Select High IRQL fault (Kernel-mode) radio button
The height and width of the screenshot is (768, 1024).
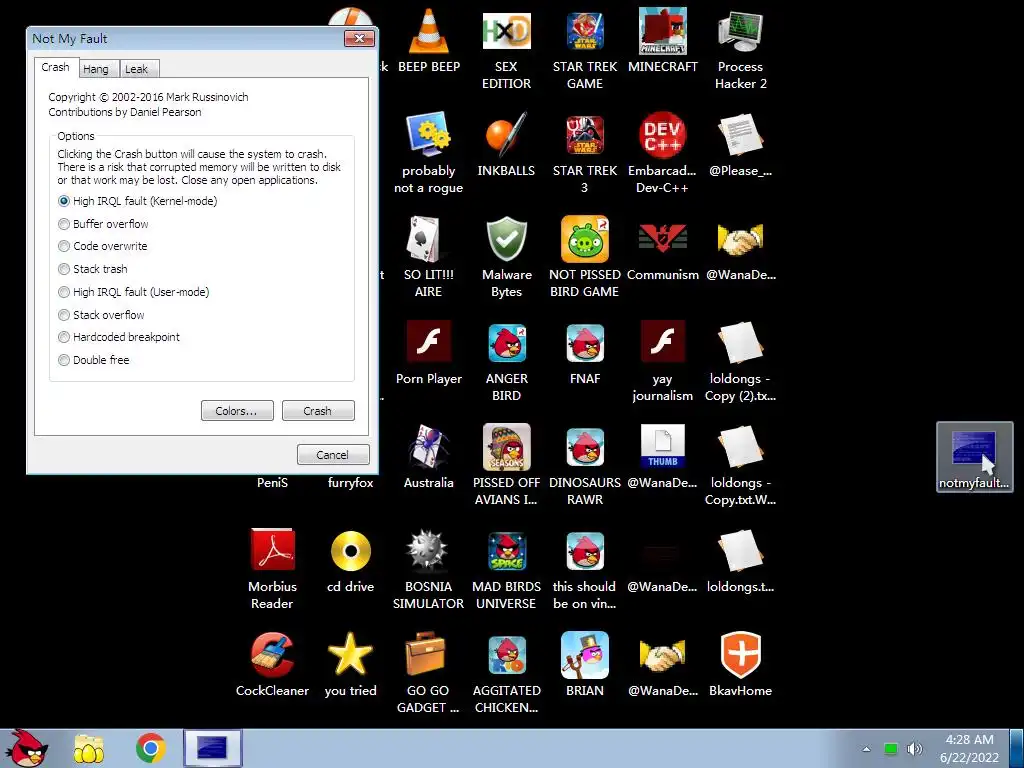pos(64,201)
